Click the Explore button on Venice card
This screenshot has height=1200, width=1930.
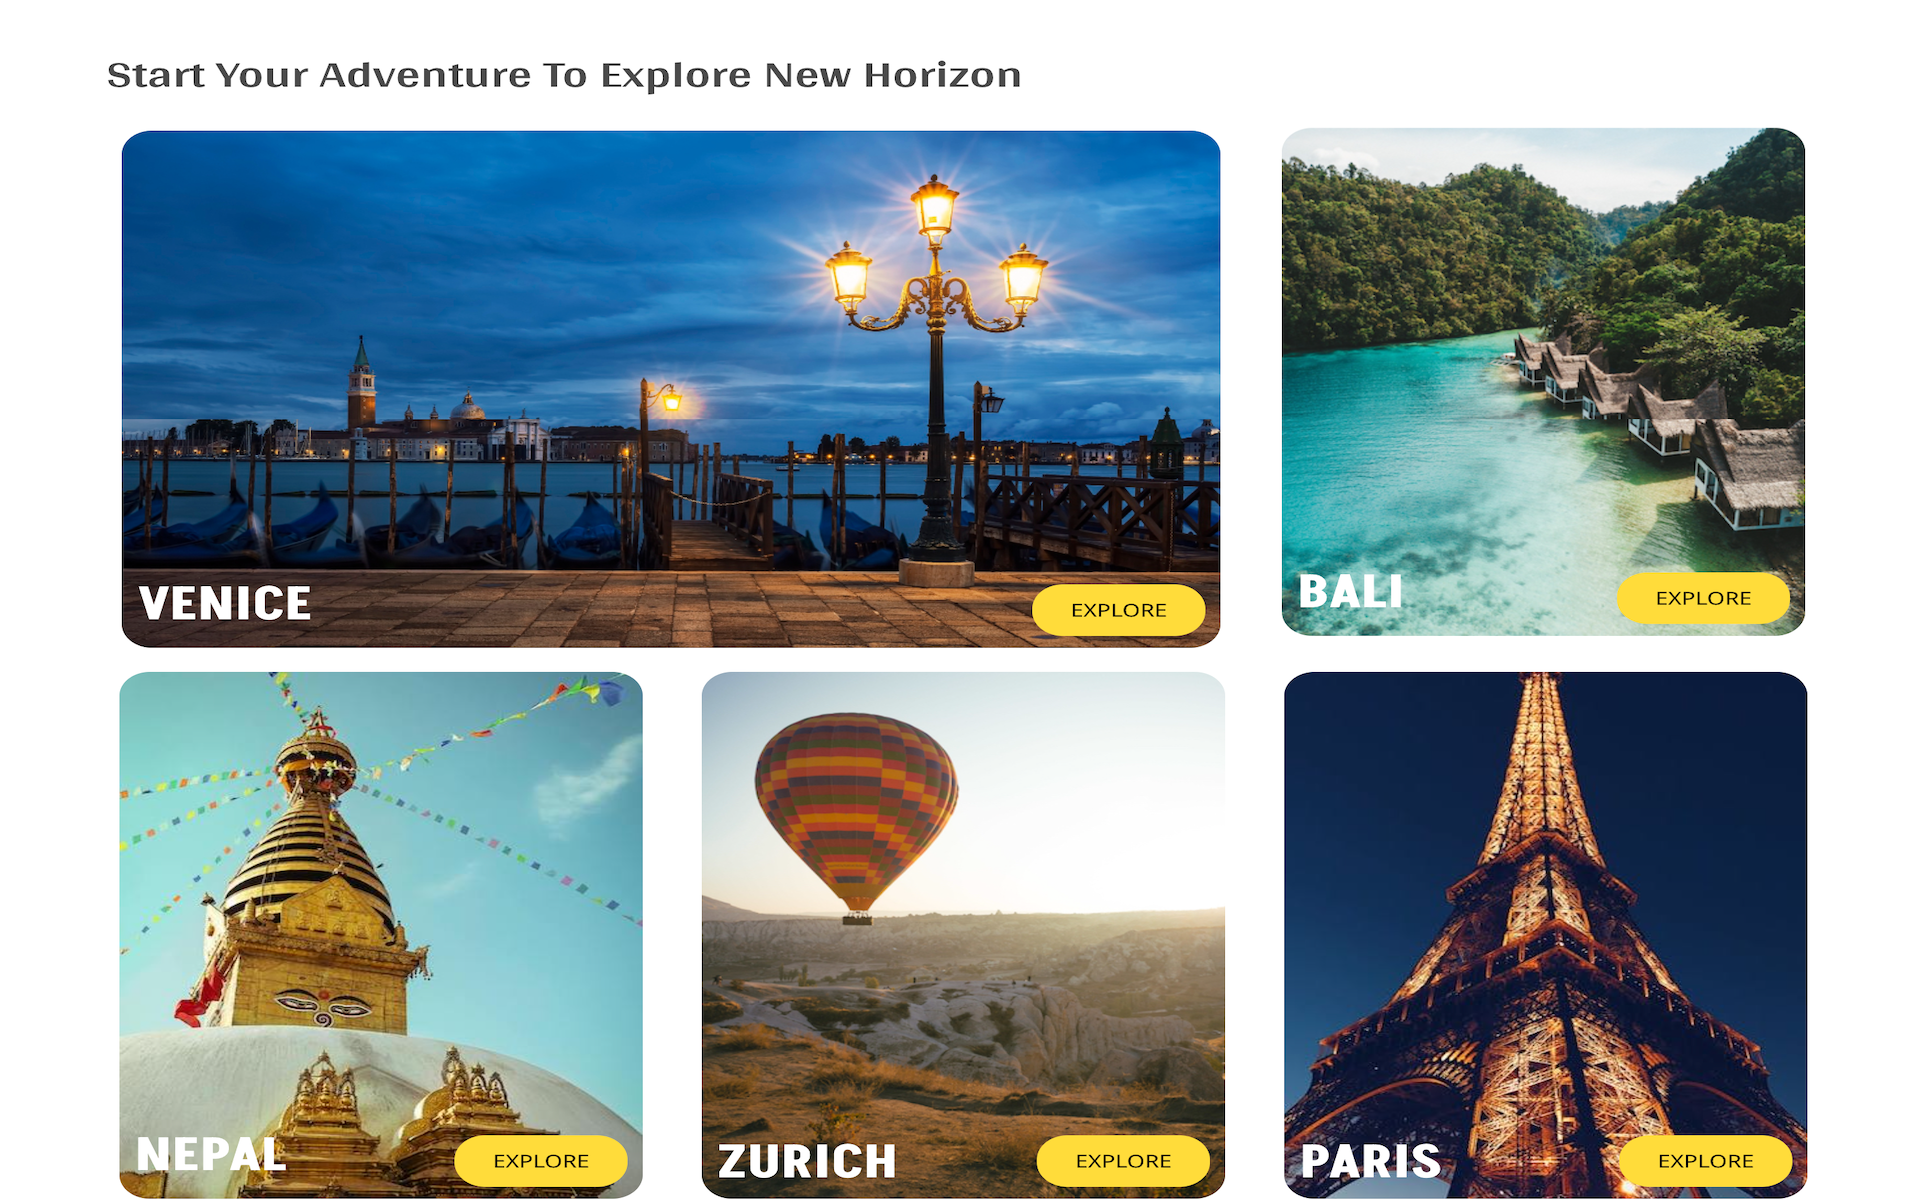click(x=1118, y=610)
